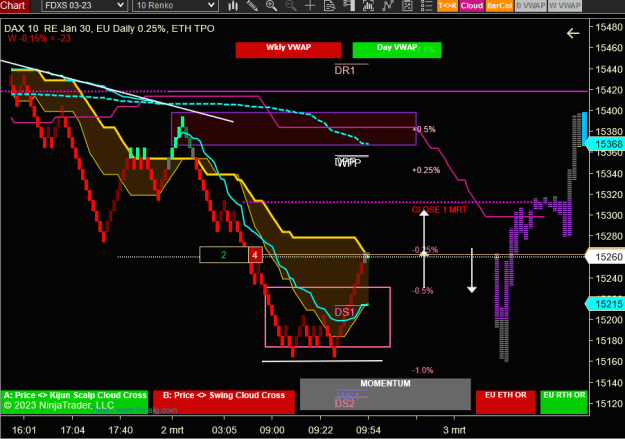The image size is (625, 439).
Task: Enable the W VWAP toggle
Action: click(564, 6)
